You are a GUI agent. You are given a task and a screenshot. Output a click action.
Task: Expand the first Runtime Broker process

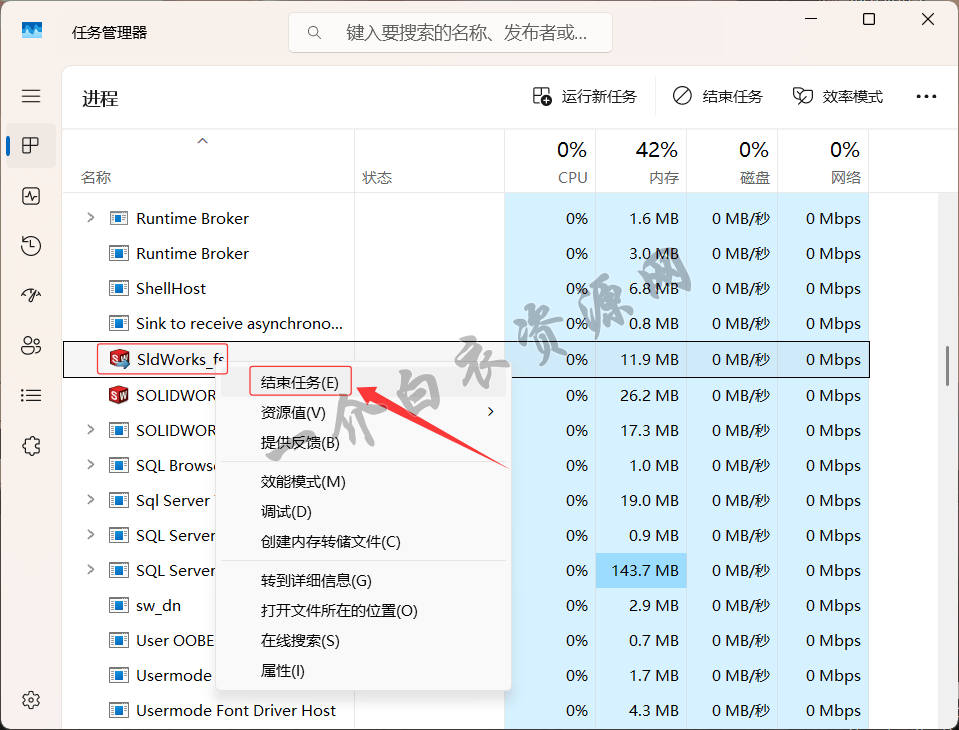pos(91,218)
